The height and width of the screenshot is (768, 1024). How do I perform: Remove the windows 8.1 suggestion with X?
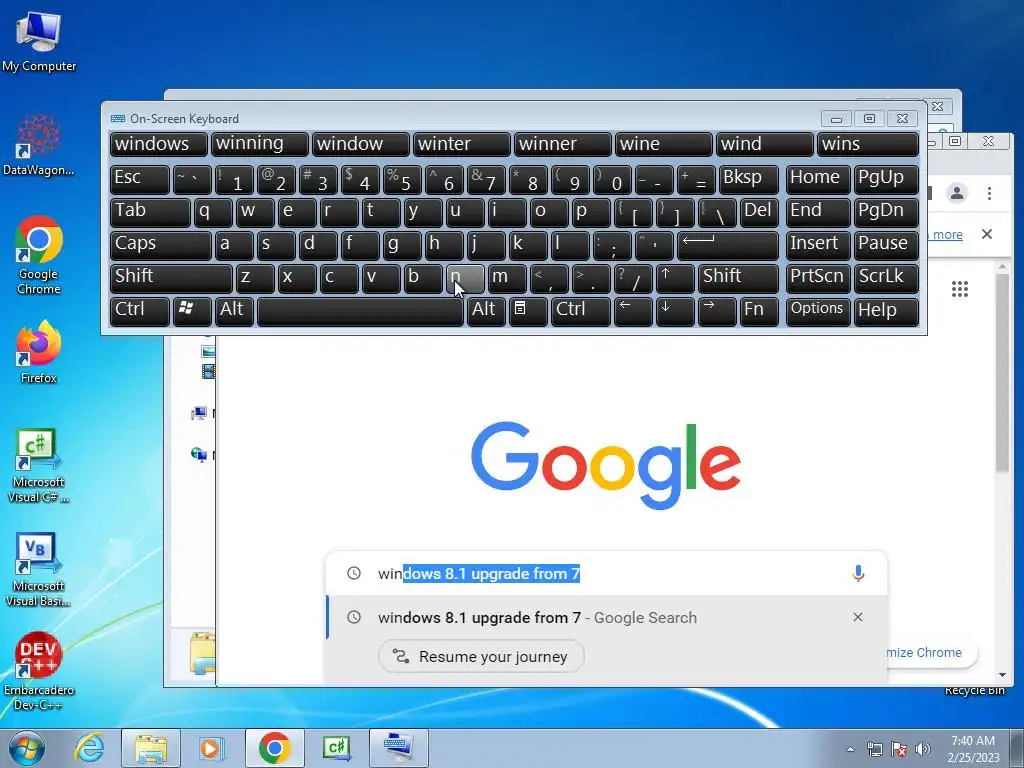pyautogui.click(x=857, y=617)
